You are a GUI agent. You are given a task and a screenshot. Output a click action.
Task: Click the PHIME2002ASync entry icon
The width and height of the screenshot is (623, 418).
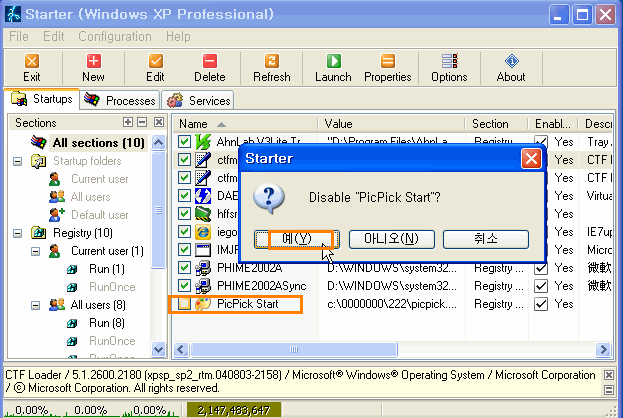[203, 286]
